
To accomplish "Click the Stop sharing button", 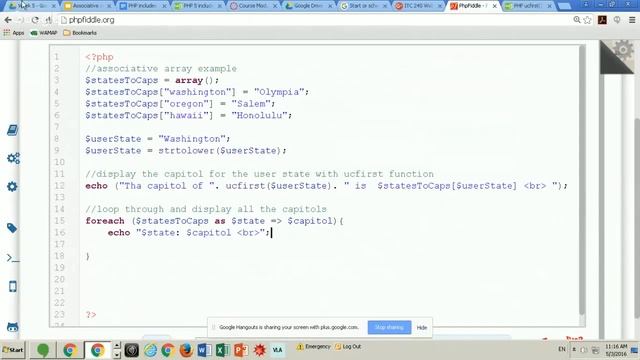I will tap(389, 327).
